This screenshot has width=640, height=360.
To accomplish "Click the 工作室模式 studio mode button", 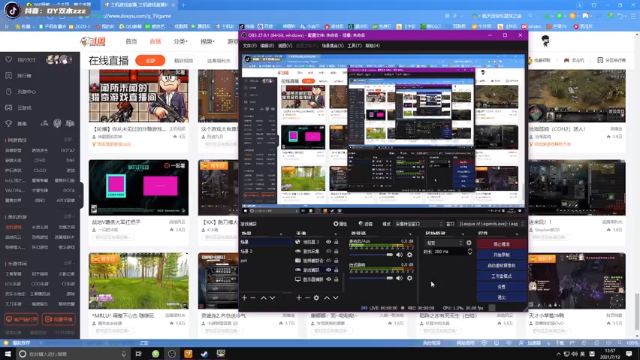I will point(502,276).
